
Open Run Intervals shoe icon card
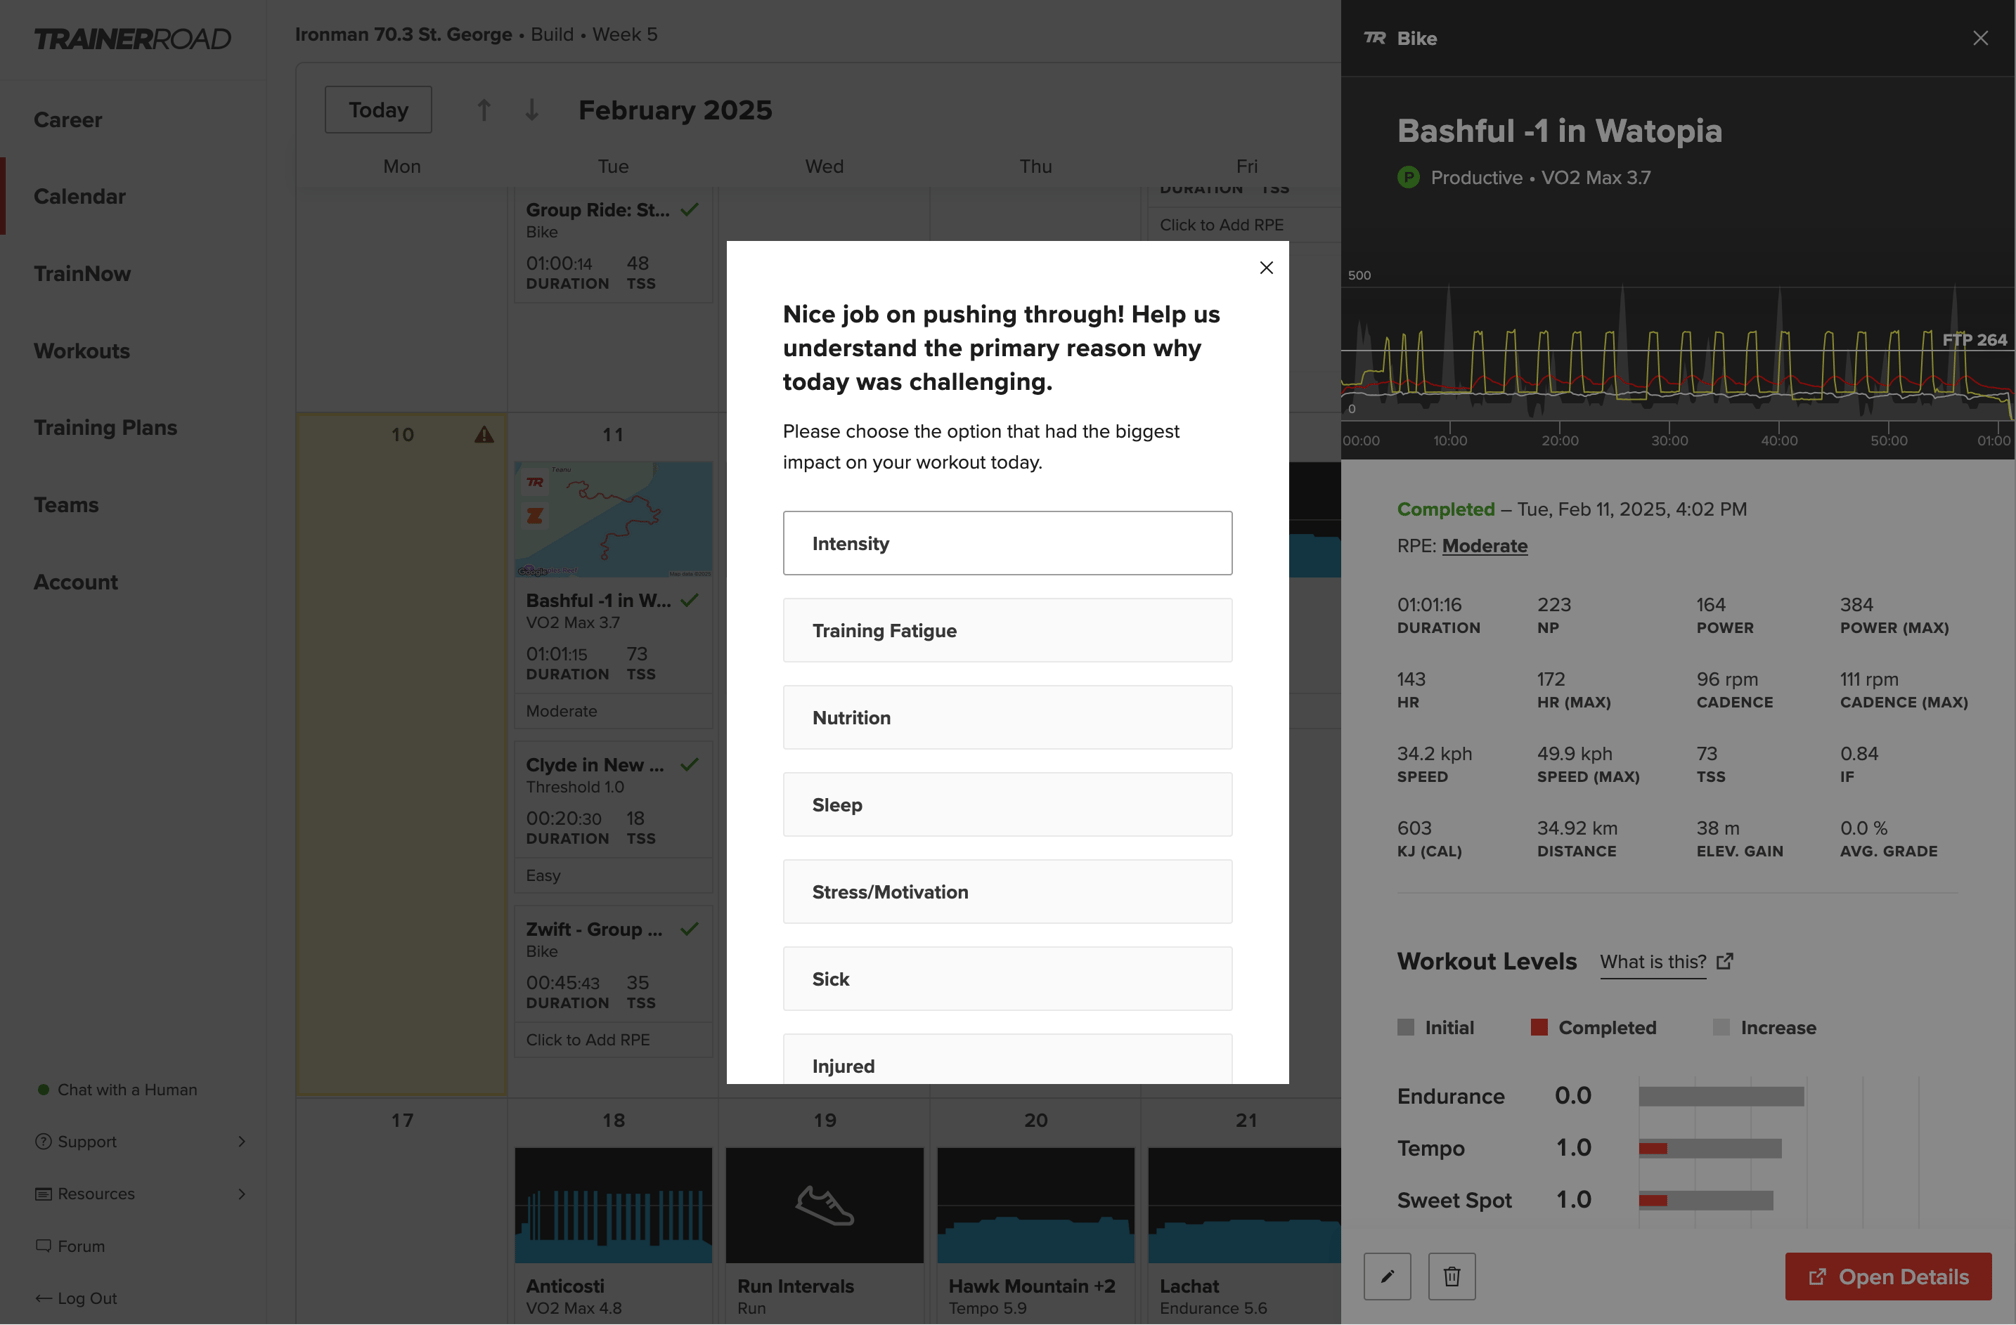[824, 1205]
